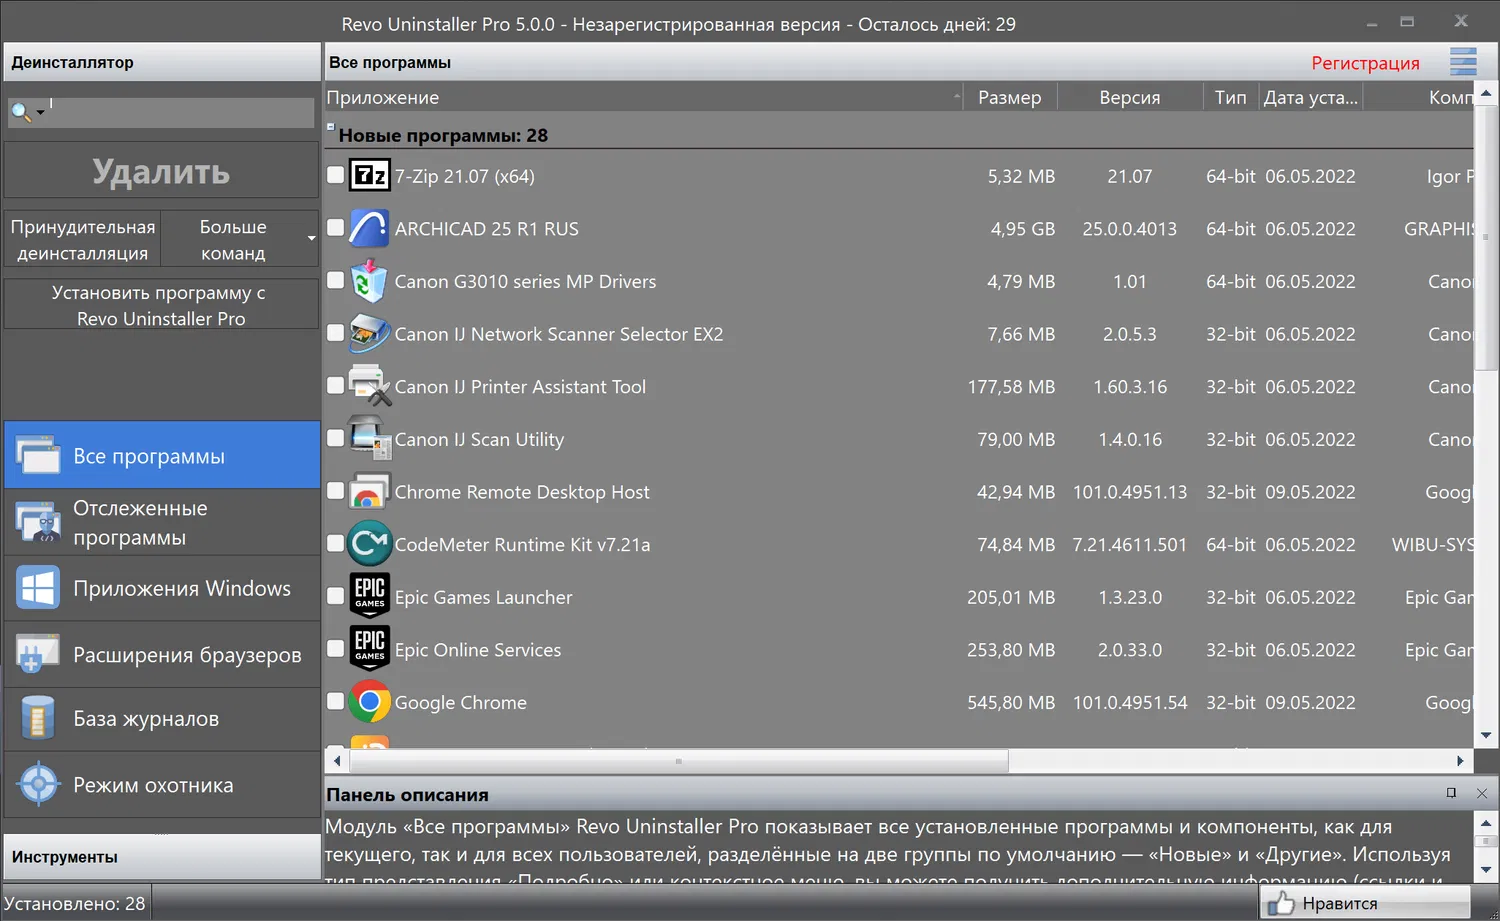The width and height of the screenshot is (1500, 921).
Task: Open Расширения браузеров section
Action: (162, 654)
